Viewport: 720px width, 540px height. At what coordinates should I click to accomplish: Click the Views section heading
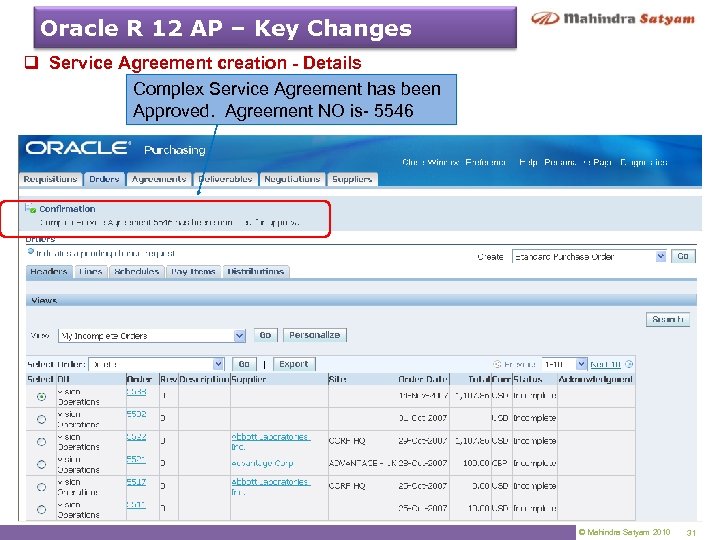click(x=44, y=300)
